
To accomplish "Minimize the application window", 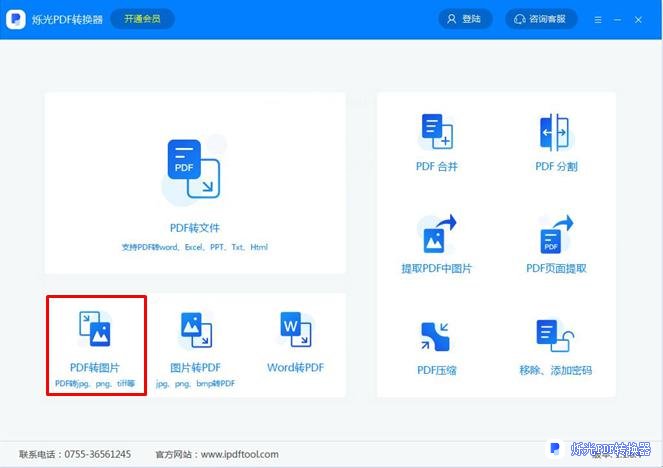I will pyautogui.click(x=620, y=19).
